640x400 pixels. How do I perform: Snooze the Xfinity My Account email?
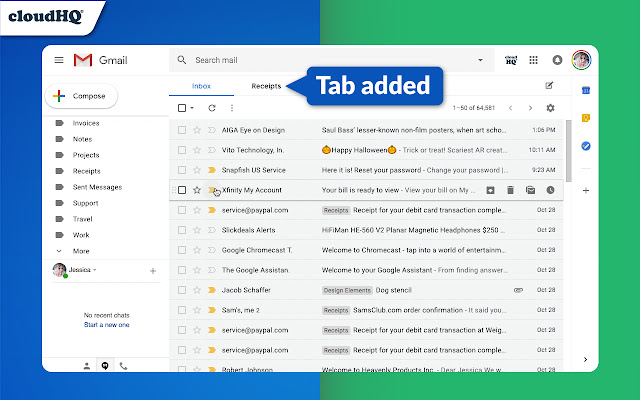(550, 190)
